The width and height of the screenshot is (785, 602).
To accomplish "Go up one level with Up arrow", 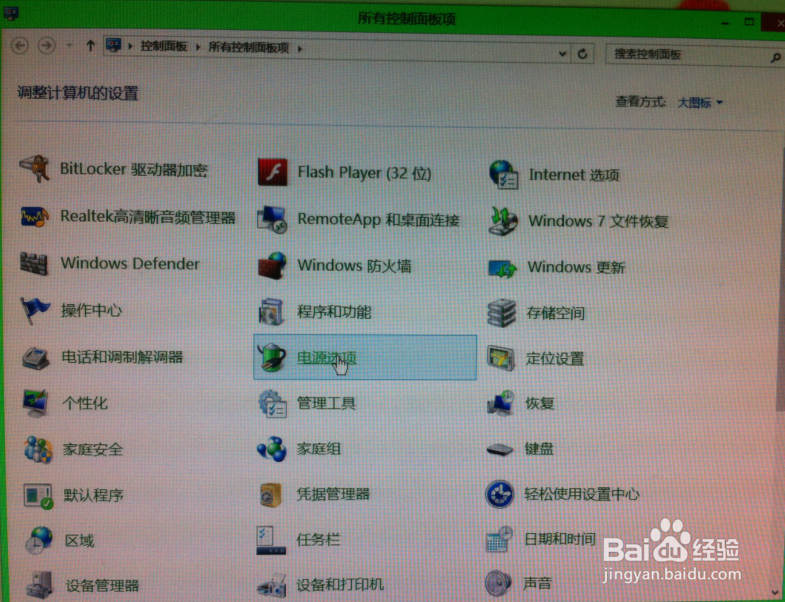I will (x=90, y=46).
